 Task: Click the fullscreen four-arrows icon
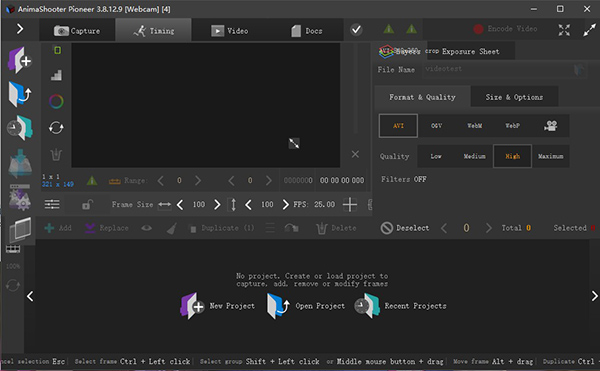pos(564,30)
